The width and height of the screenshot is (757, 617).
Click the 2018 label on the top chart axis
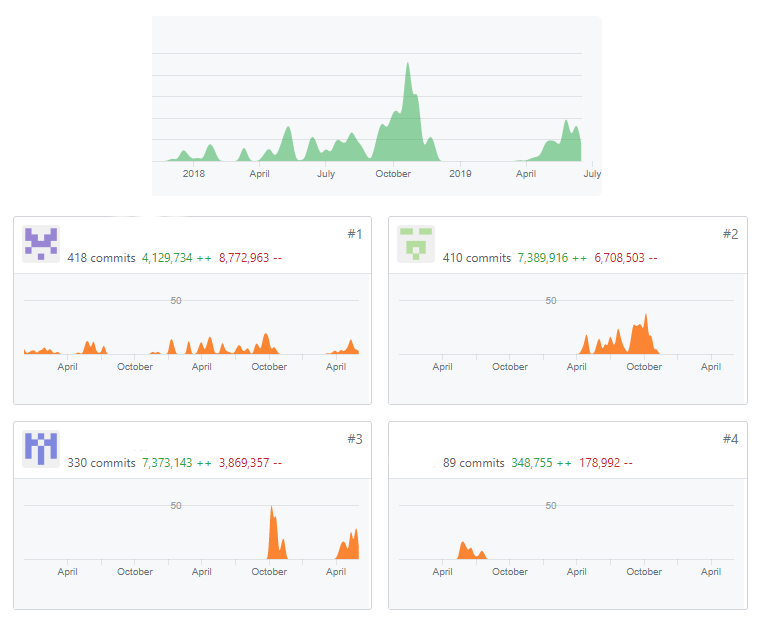[194, 174]
